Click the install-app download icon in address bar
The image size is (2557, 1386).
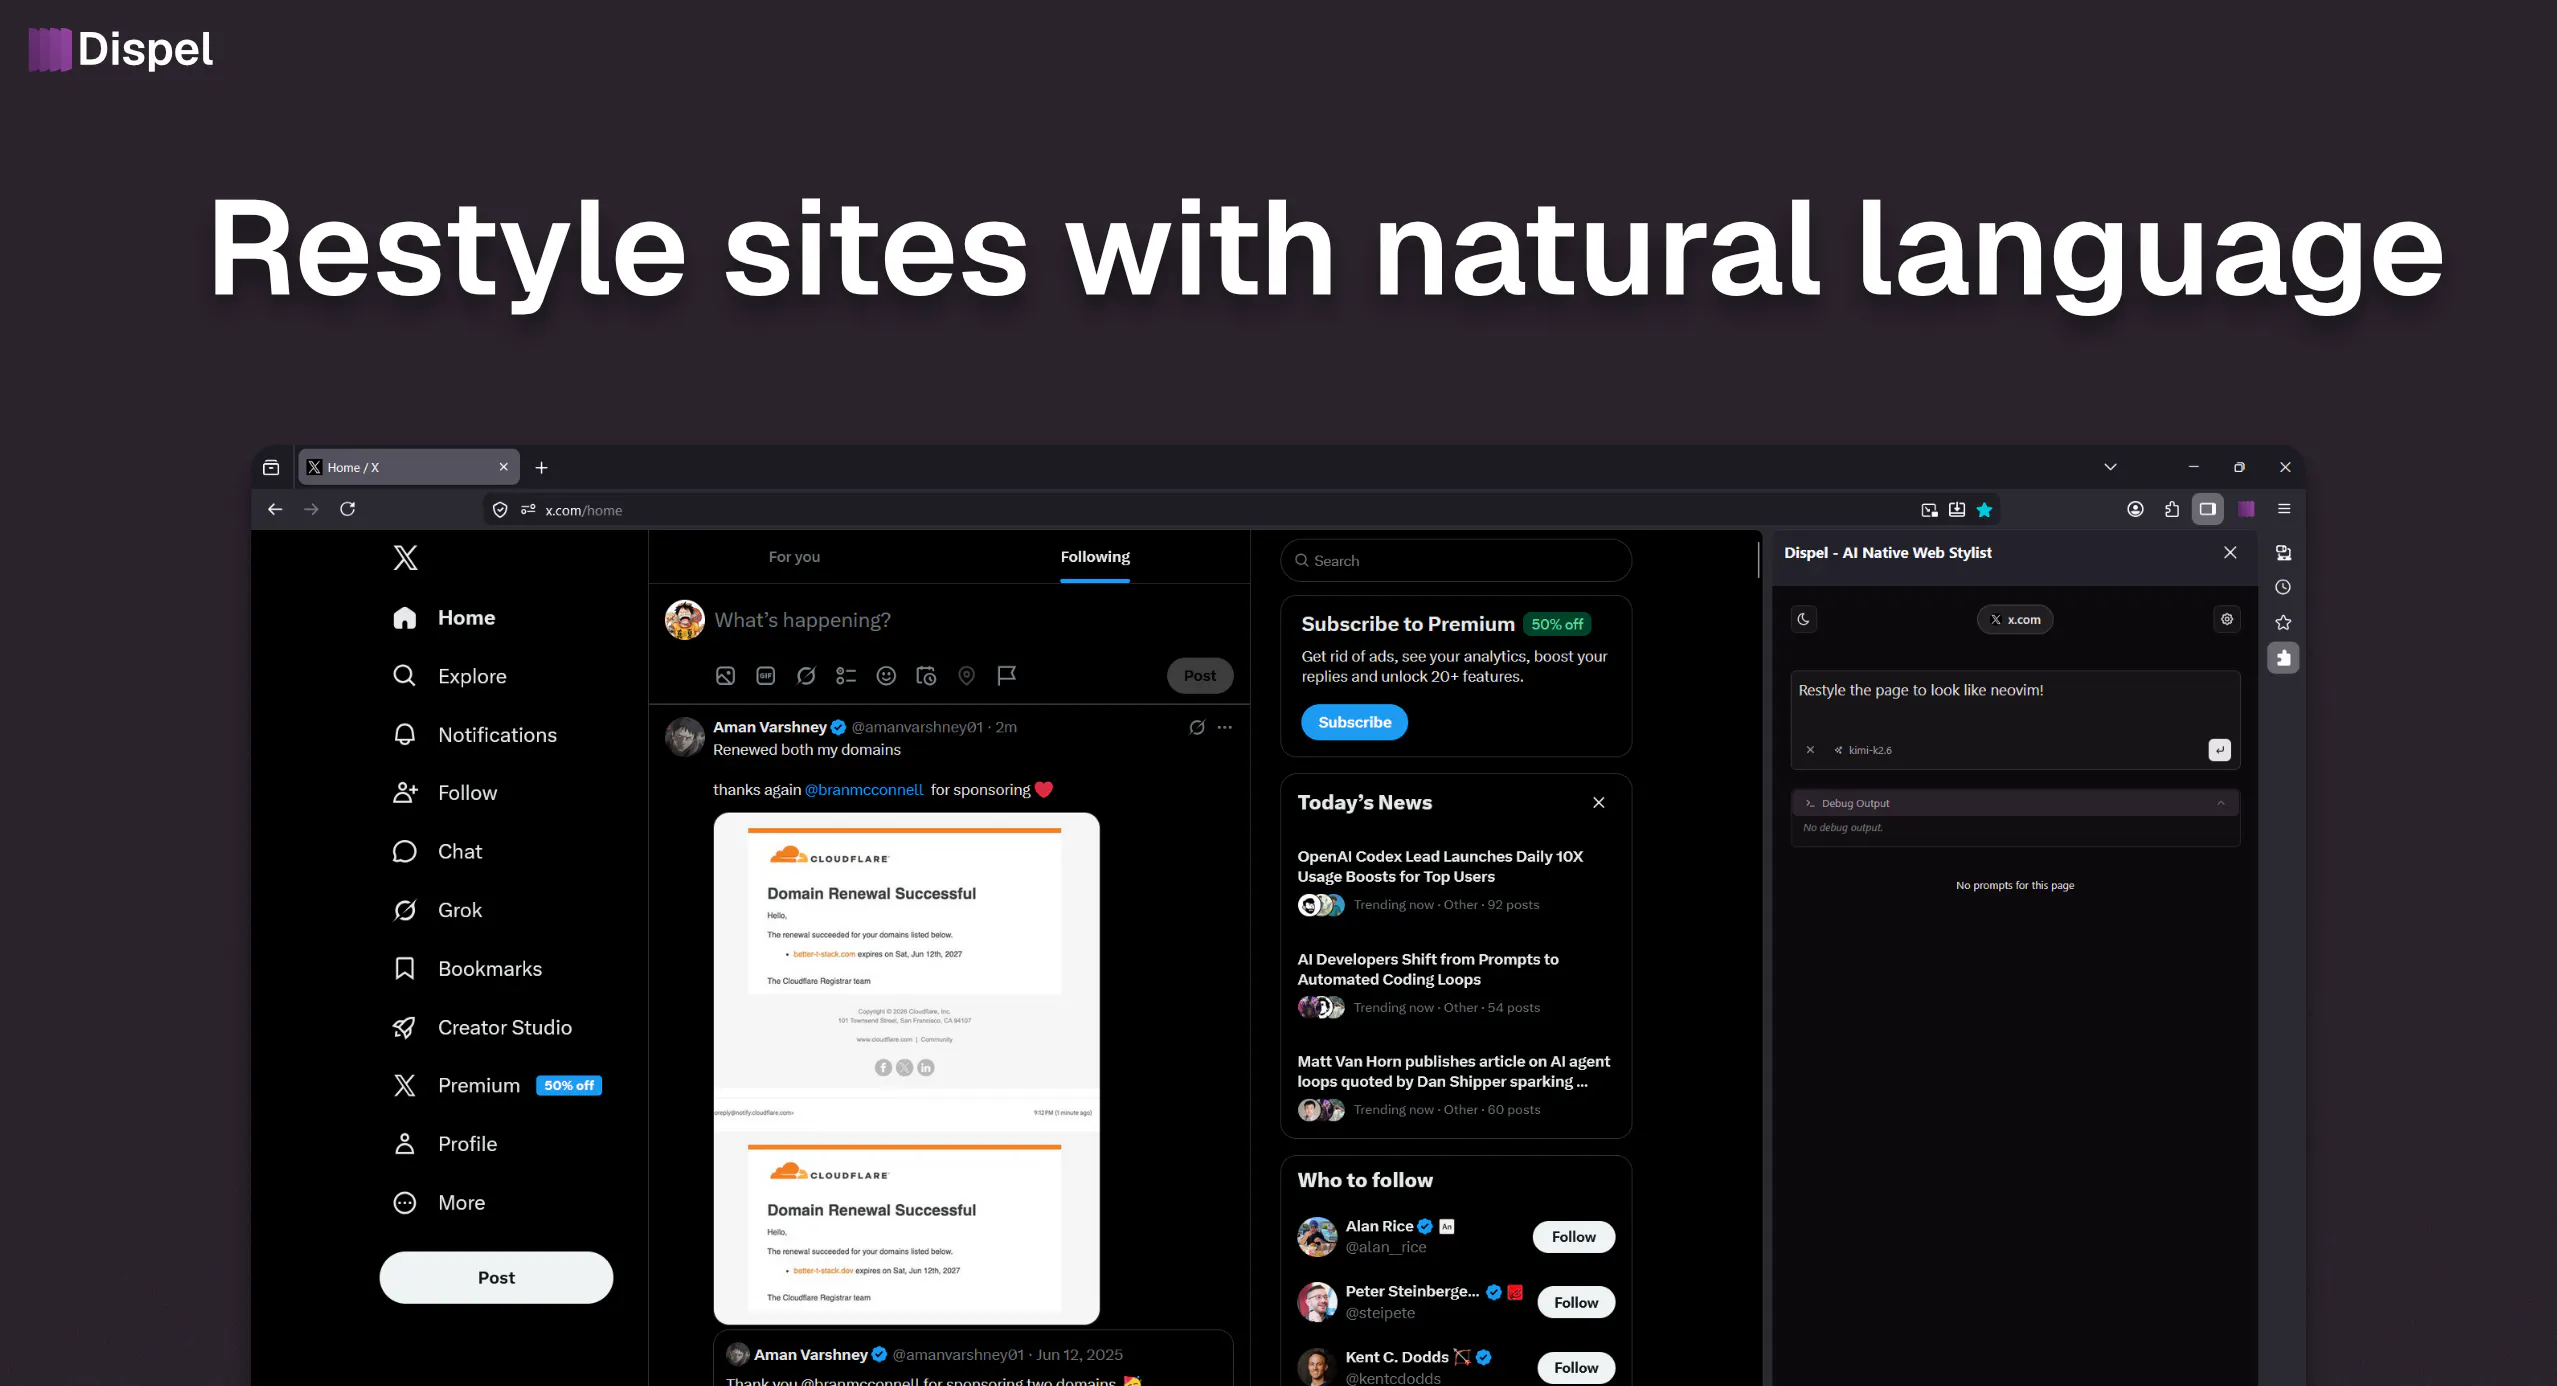1957,510
